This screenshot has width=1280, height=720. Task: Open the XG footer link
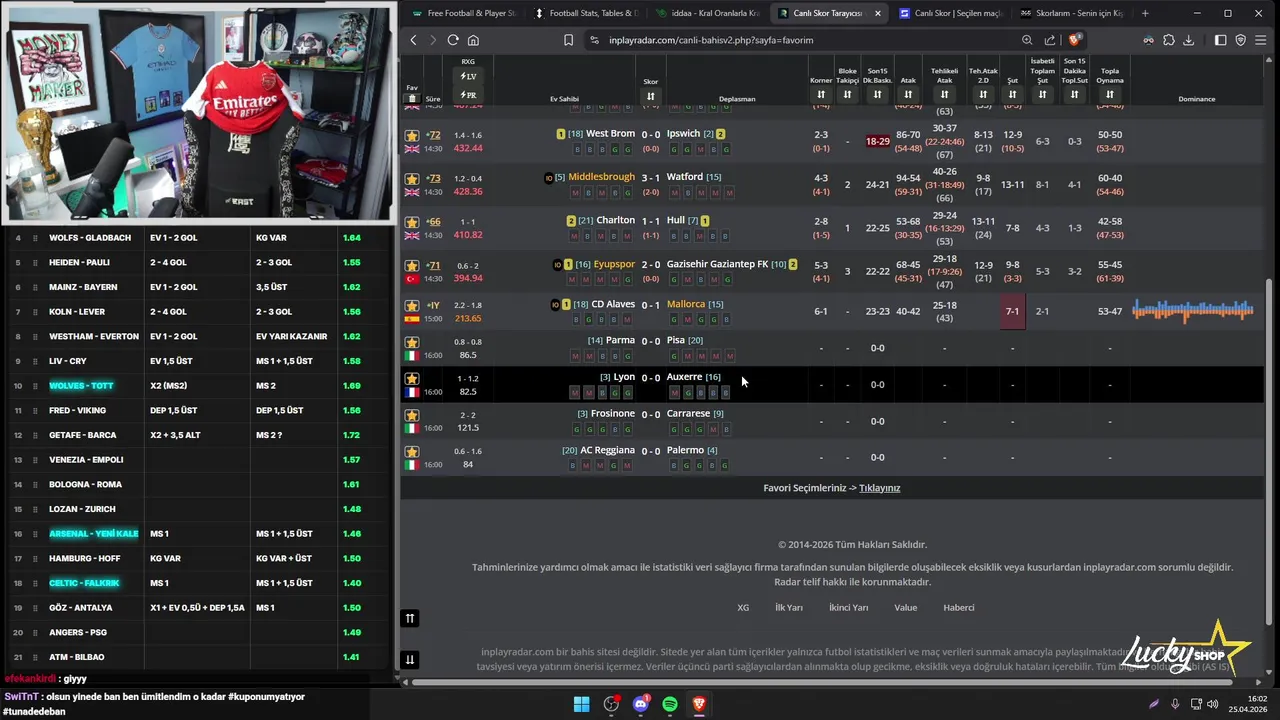[743, 607]
